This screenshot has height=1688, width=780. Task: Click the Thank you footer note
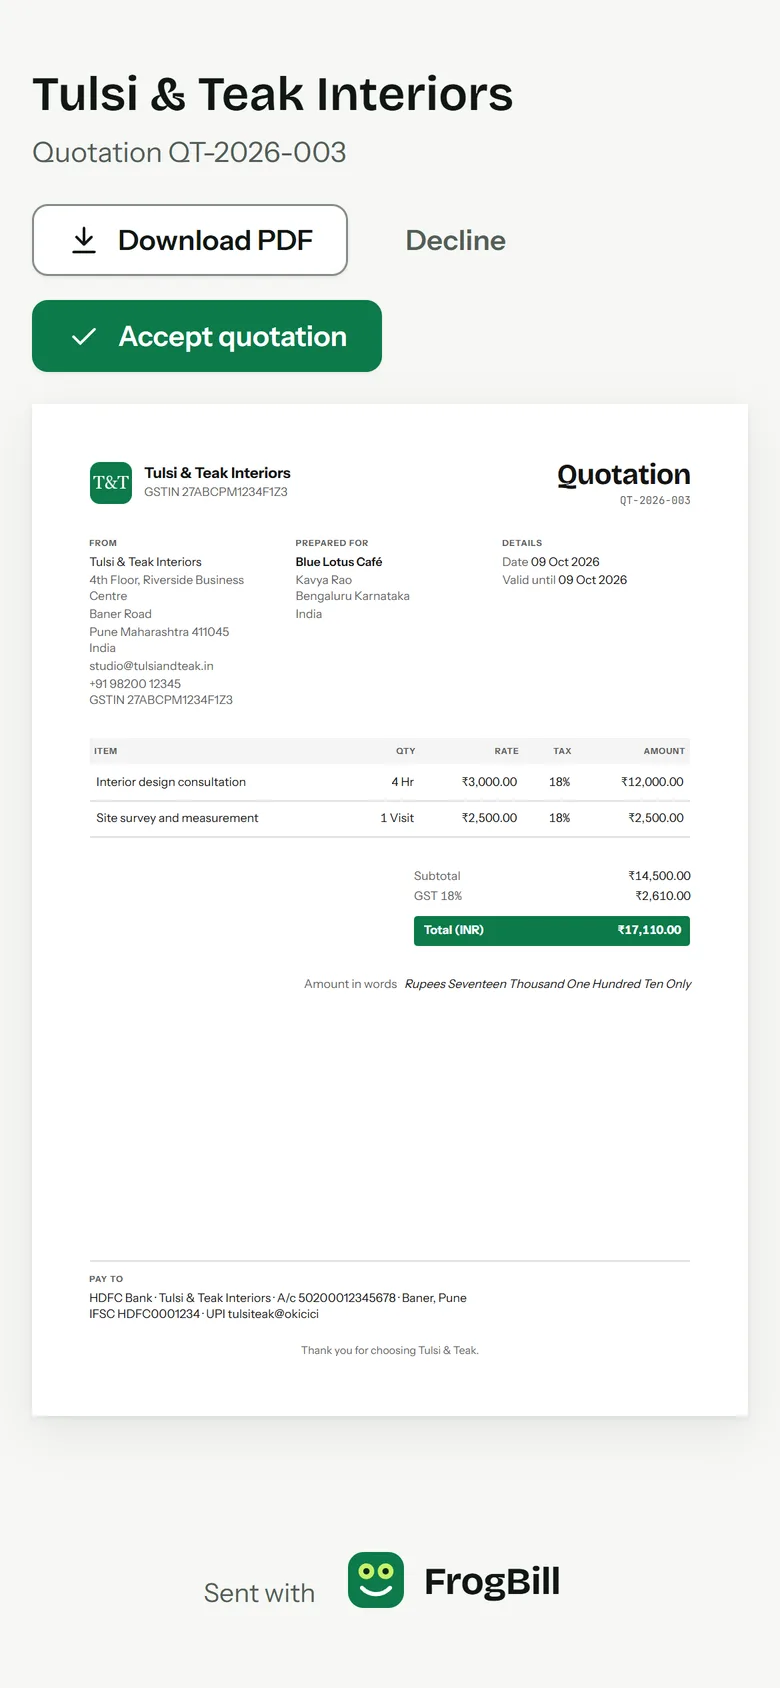[390, 1350]
